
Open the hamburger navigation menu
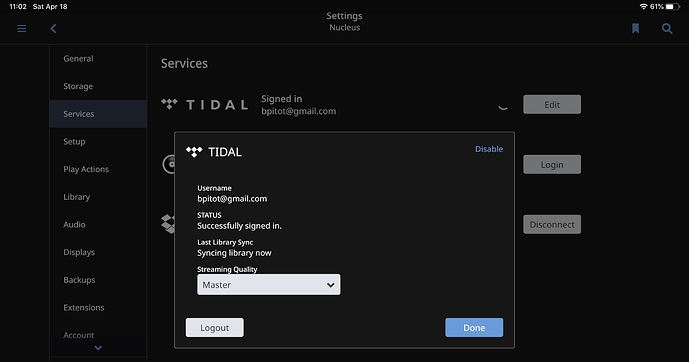(x=22, y=29)
